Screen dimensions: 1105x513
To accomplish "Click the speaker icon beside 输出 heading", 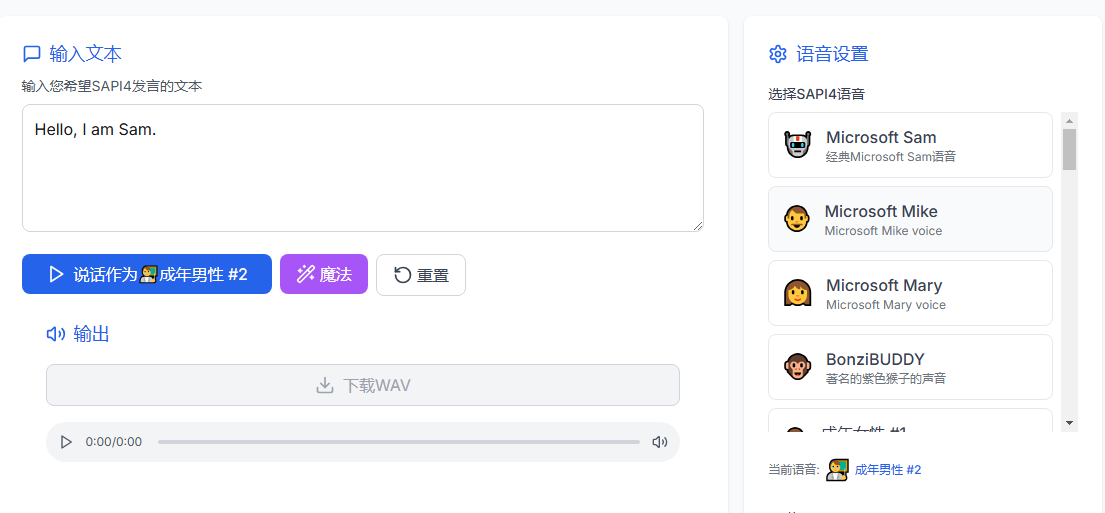I will tap(56, 334).
